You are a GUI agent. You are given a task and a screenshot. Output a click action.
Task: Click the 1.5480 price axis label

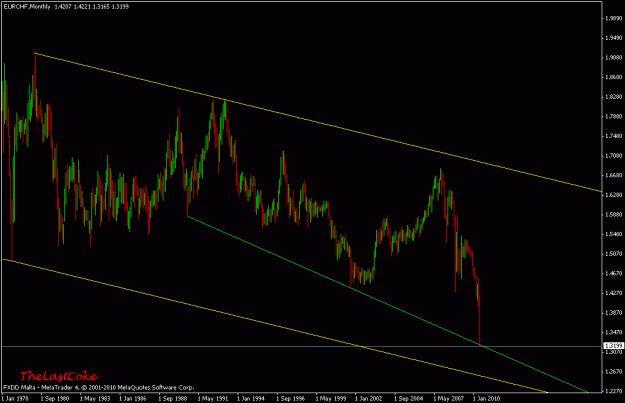[x=614, y=234]
